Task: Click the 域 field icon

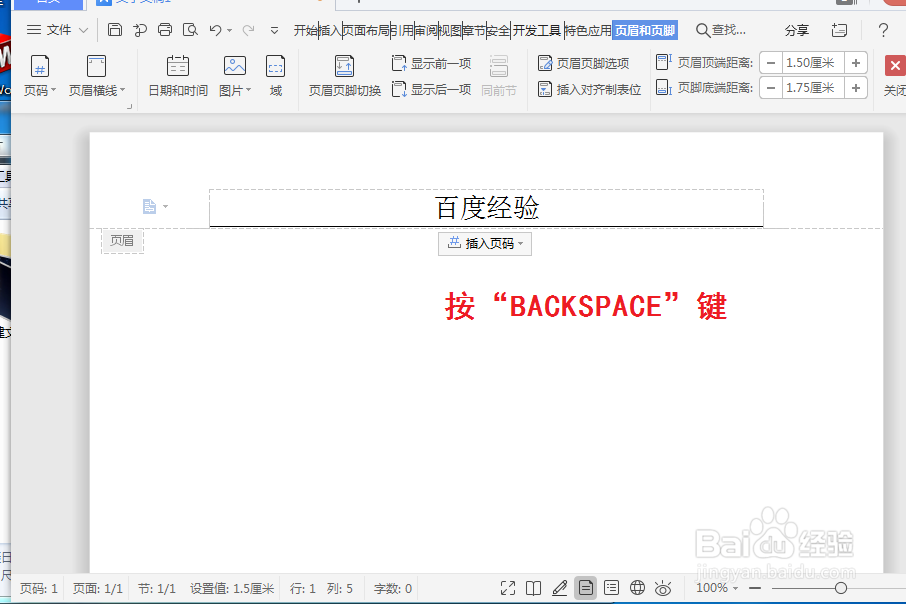Action: point(276,66)
